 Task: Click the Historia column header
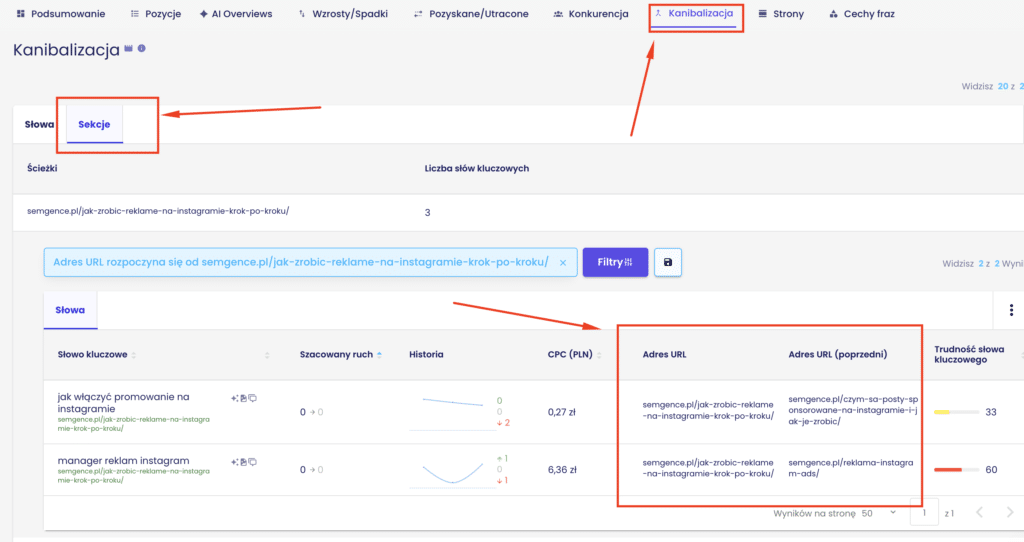(x=426, y=355)
